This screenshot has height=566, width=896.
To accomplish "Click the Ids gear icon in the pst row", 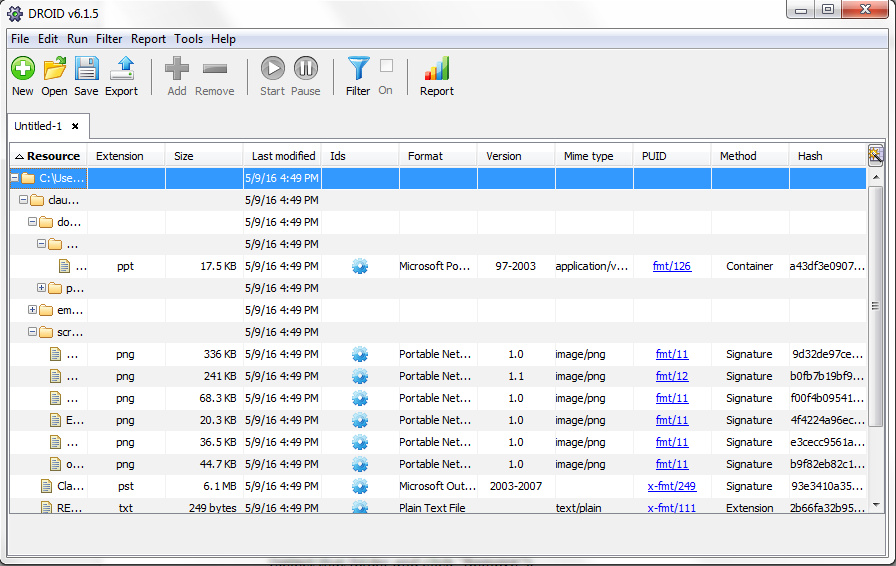I will 359,486.
